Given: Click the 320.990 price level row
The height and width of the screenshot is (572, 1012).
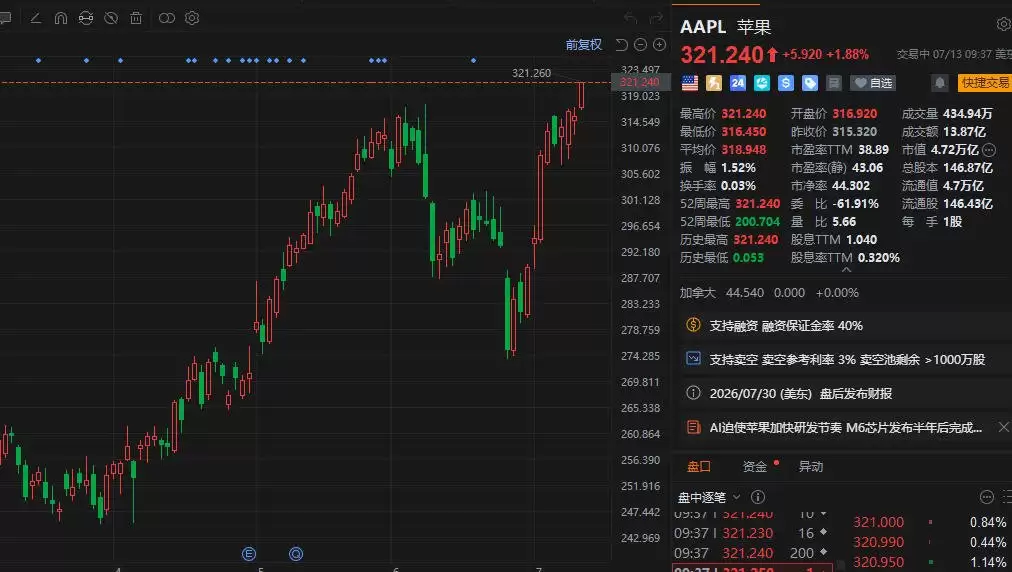Looking at the screenshot, I should click(x=929, y=542).
